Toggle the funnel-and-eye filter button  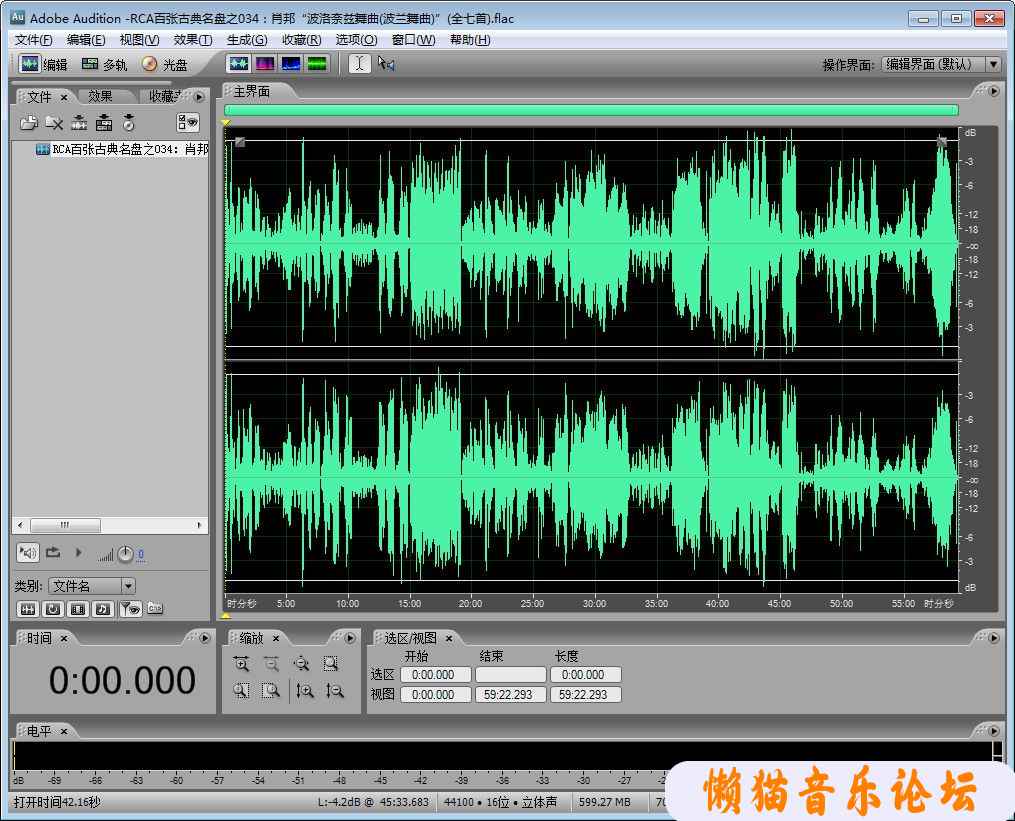[130, 609]
